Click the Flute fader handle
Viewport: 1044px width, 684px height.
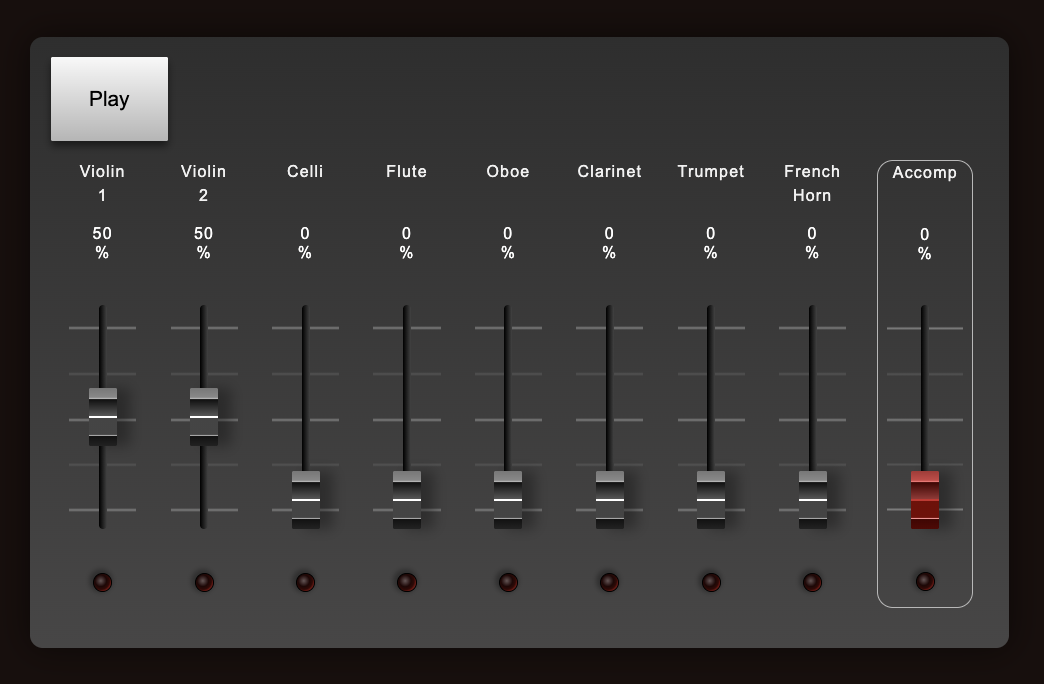[407, 499]
